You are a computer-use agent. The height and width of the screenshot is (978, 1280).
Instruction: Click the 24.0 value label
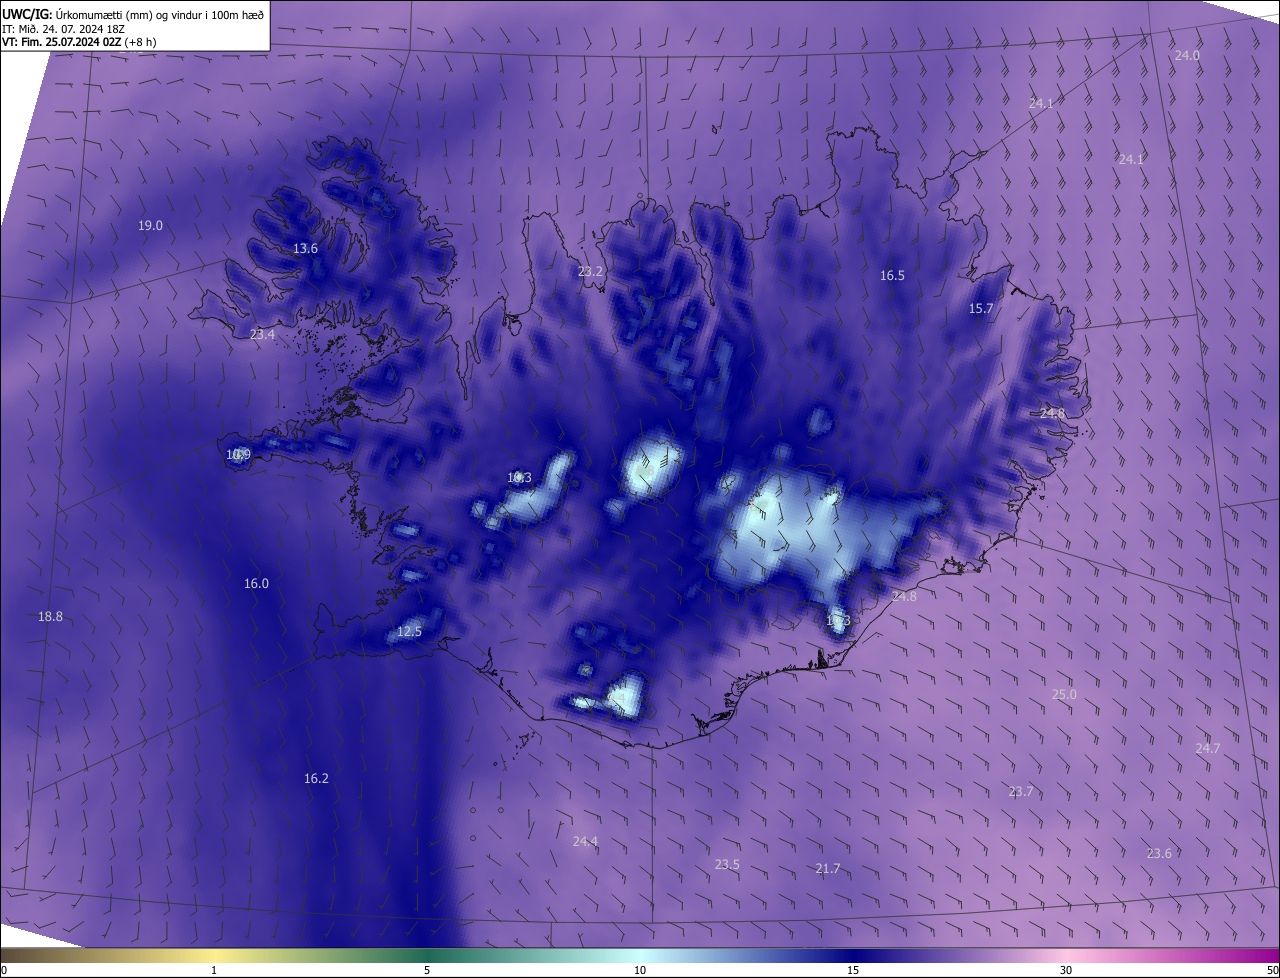(1187, 56)
